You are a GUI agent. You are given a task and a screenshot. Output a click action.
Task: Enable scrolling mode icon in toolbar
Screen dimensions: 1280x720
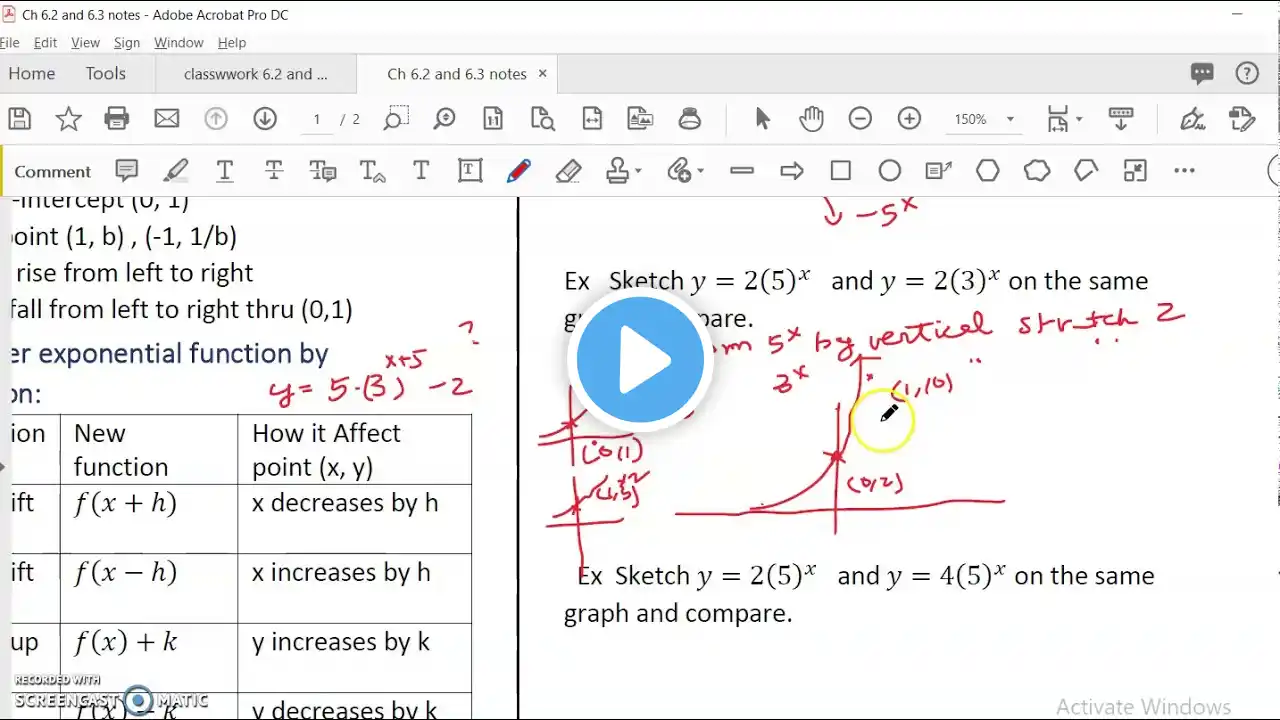[x=1121, y=119]
